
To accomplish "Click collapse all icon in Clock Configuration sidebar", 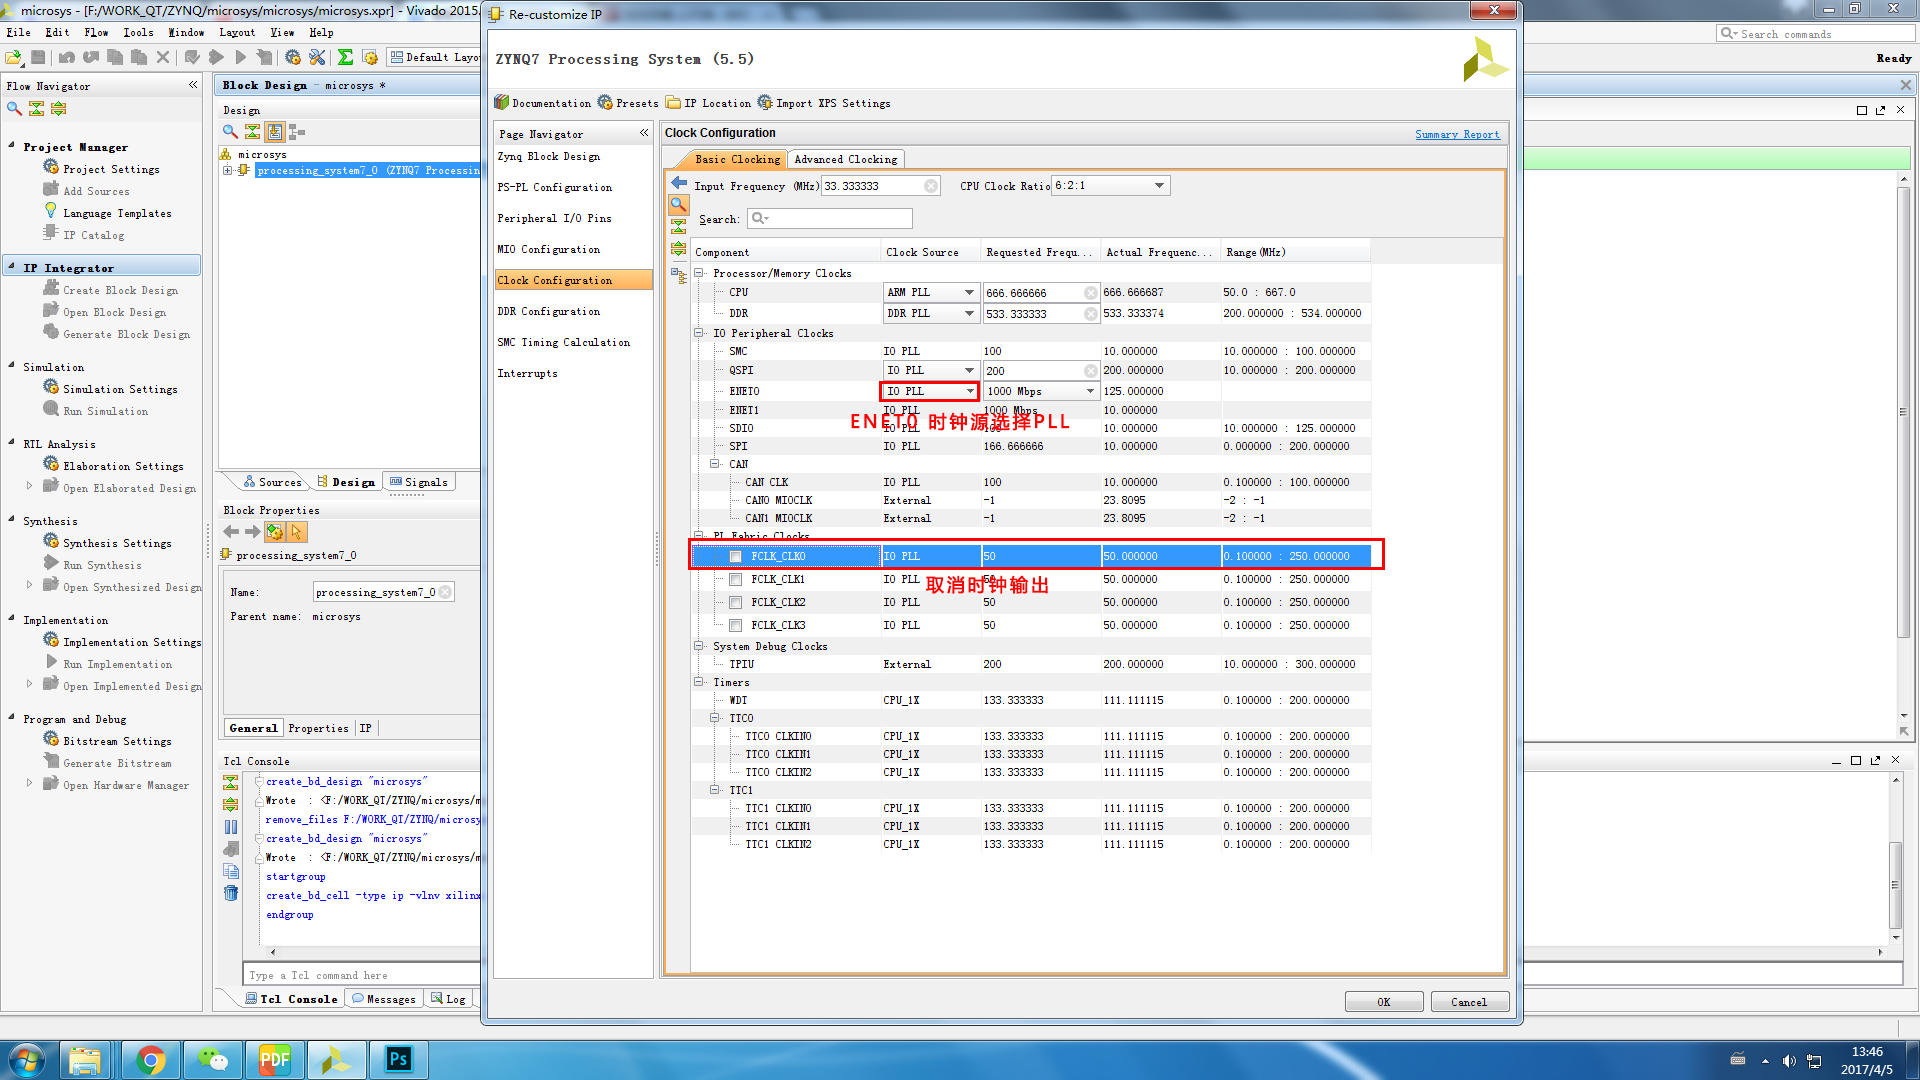I will point(679,227).
